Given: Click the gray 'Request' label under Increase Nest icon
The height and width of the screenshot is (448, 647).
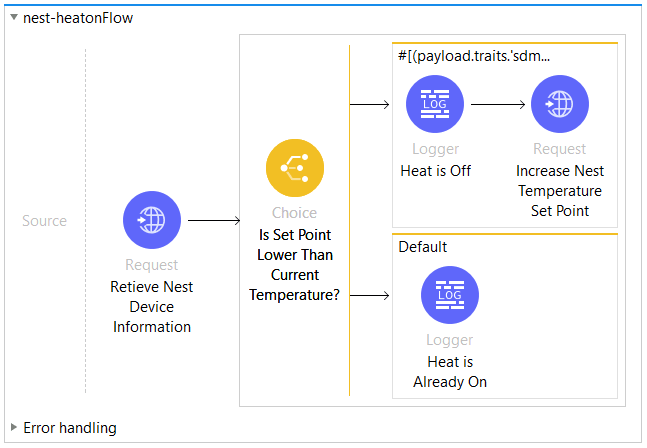Looking at the screenshot, I should click(x=560, y=149).
